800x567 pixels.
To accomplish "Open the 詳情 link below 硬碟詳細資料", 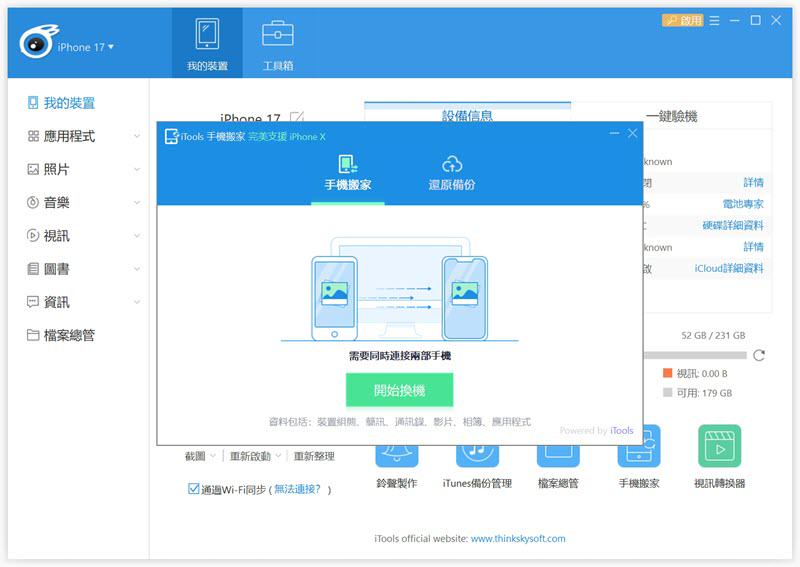I will point(754,247).
